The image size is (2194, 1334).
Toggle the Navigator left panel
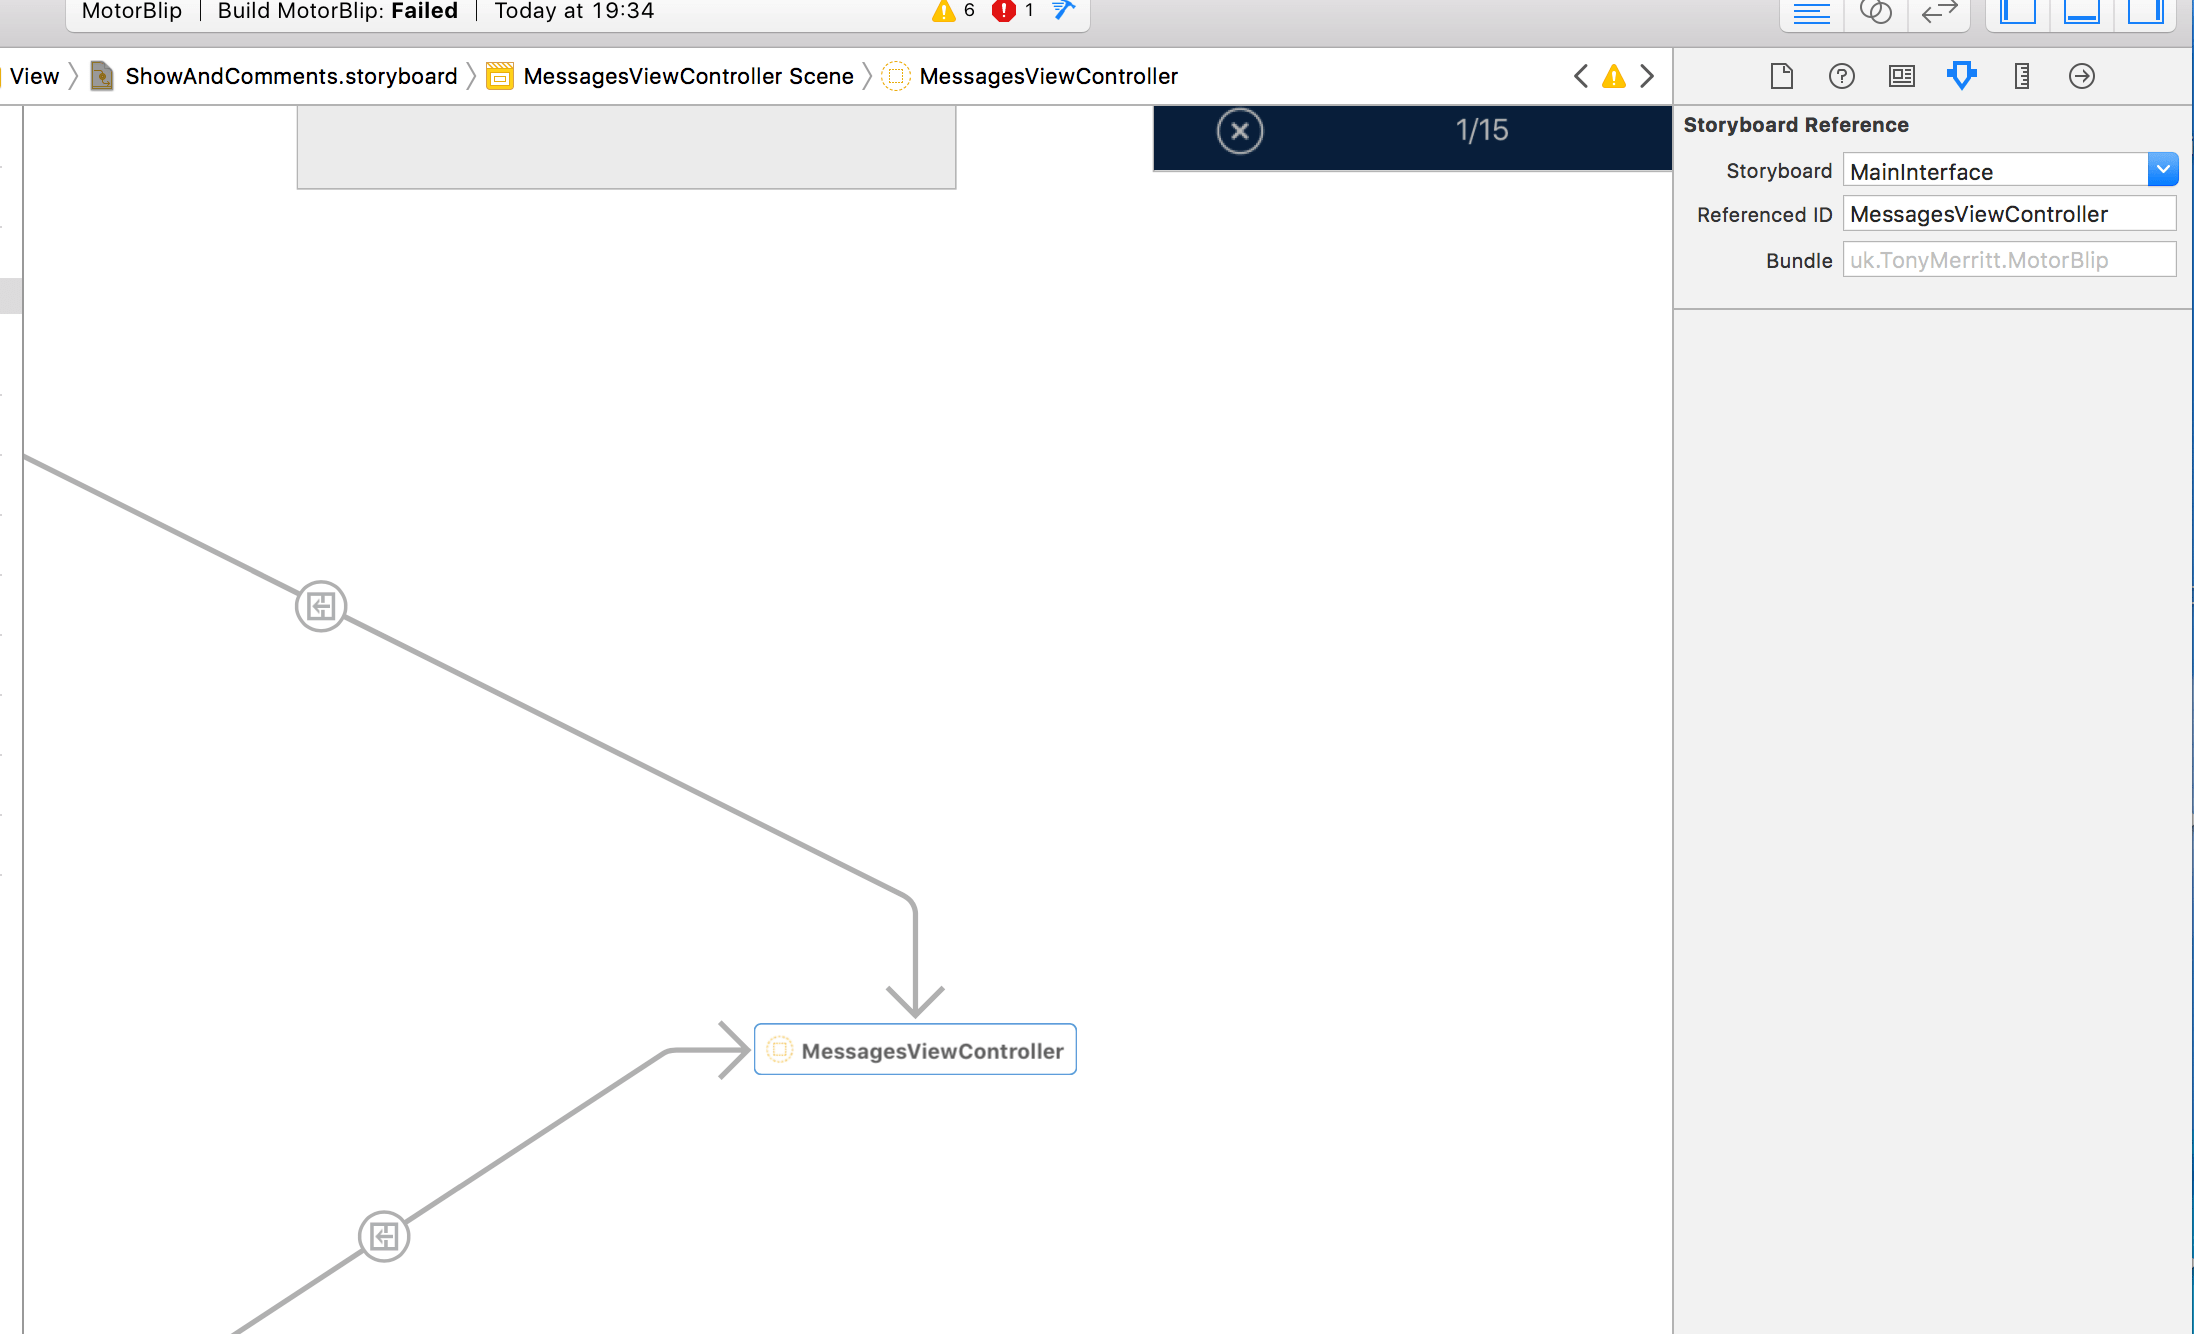coord(2017,12)
